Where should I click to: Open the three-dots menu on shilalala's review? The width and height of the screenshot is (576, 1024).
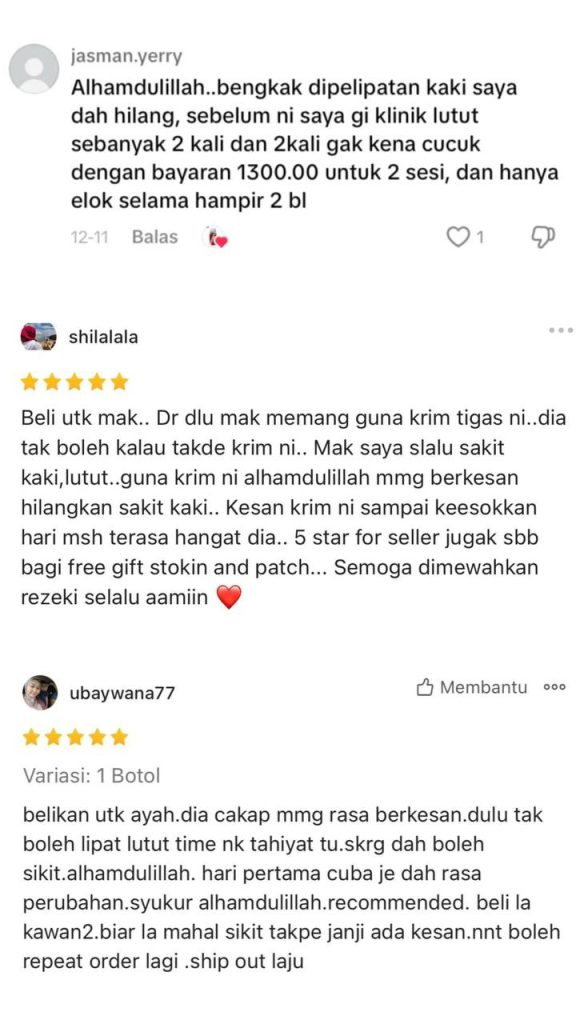560,330
